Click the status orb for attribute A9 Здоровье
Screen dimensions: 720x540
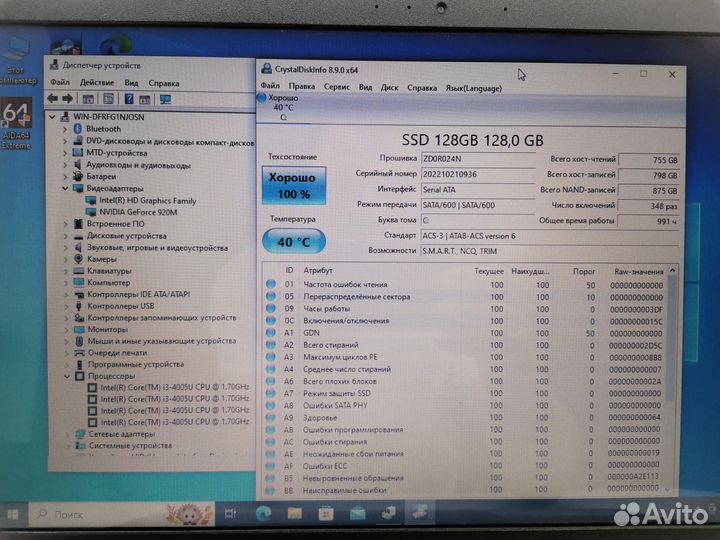(x=270, y=417)
